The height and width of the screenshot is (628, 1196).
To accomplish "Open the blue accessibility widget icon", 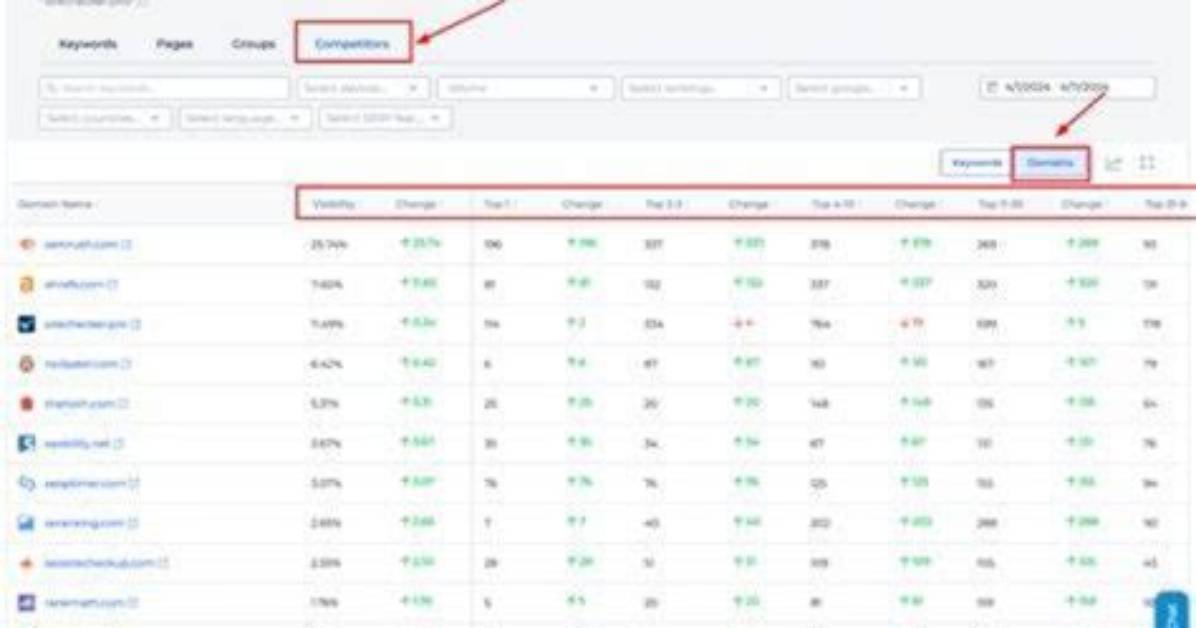I will pyautogui.click(x=1172, y=610).
